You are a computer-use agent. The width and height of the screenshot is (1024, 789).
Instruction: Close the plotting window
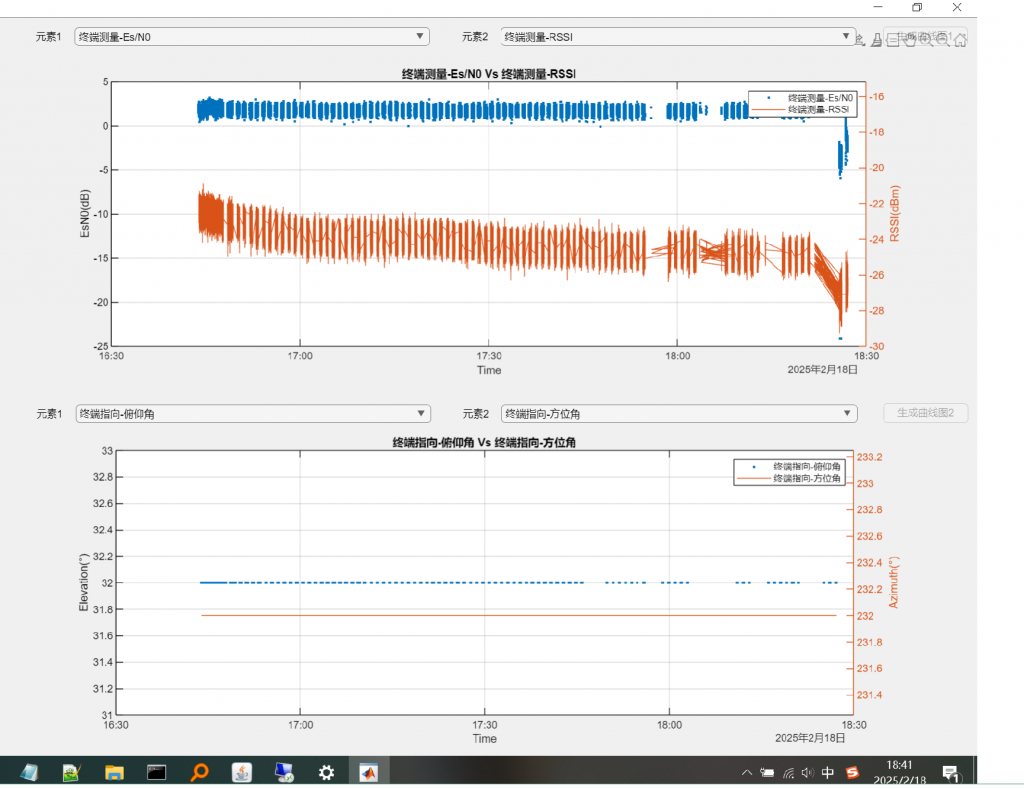pyautogui.click(x=957, y=7)
